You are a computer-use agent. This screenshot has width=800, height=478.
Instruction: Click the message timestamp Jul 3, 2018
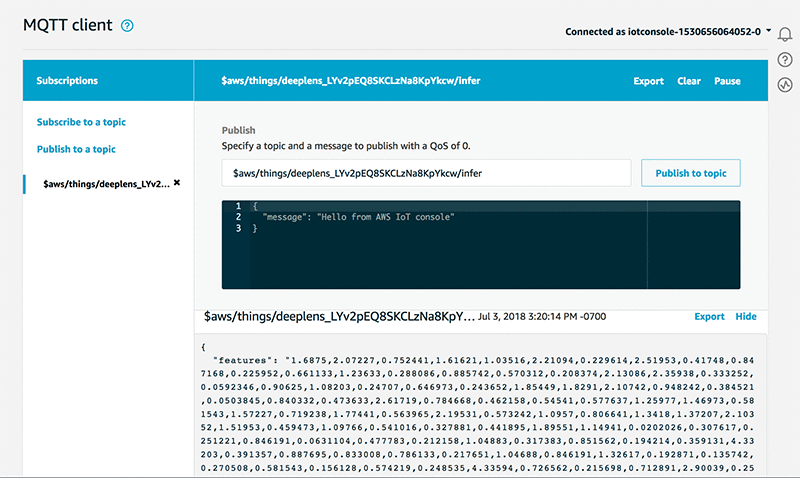point(542,316)
